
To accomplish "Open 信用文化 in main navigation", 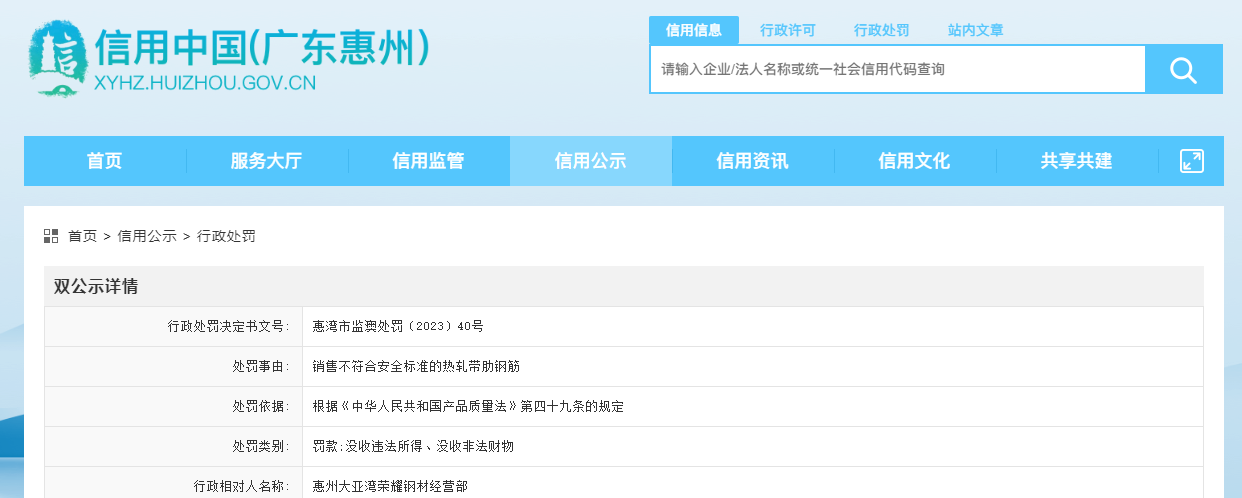I will pos(914,161).
